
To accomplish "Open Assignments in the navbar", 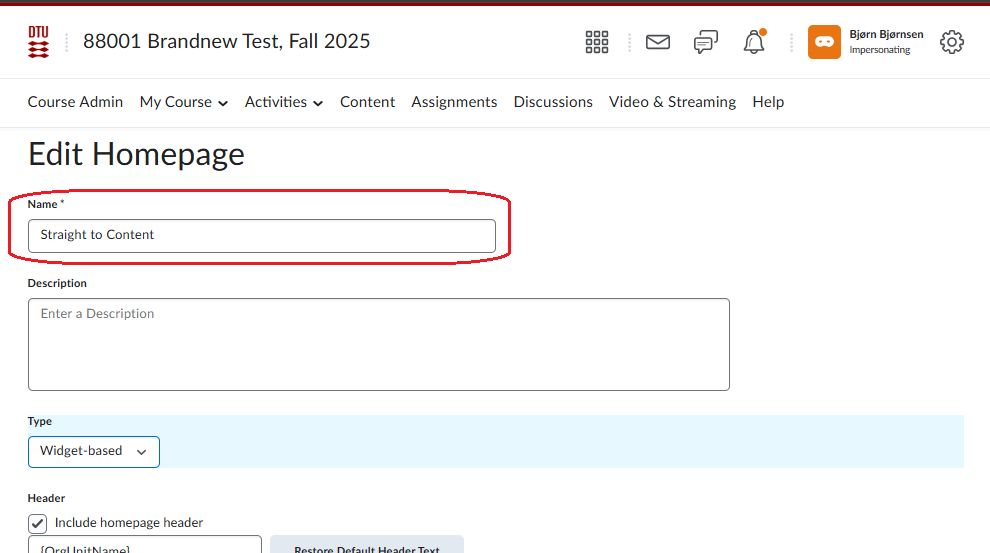I will click(454, 102).
